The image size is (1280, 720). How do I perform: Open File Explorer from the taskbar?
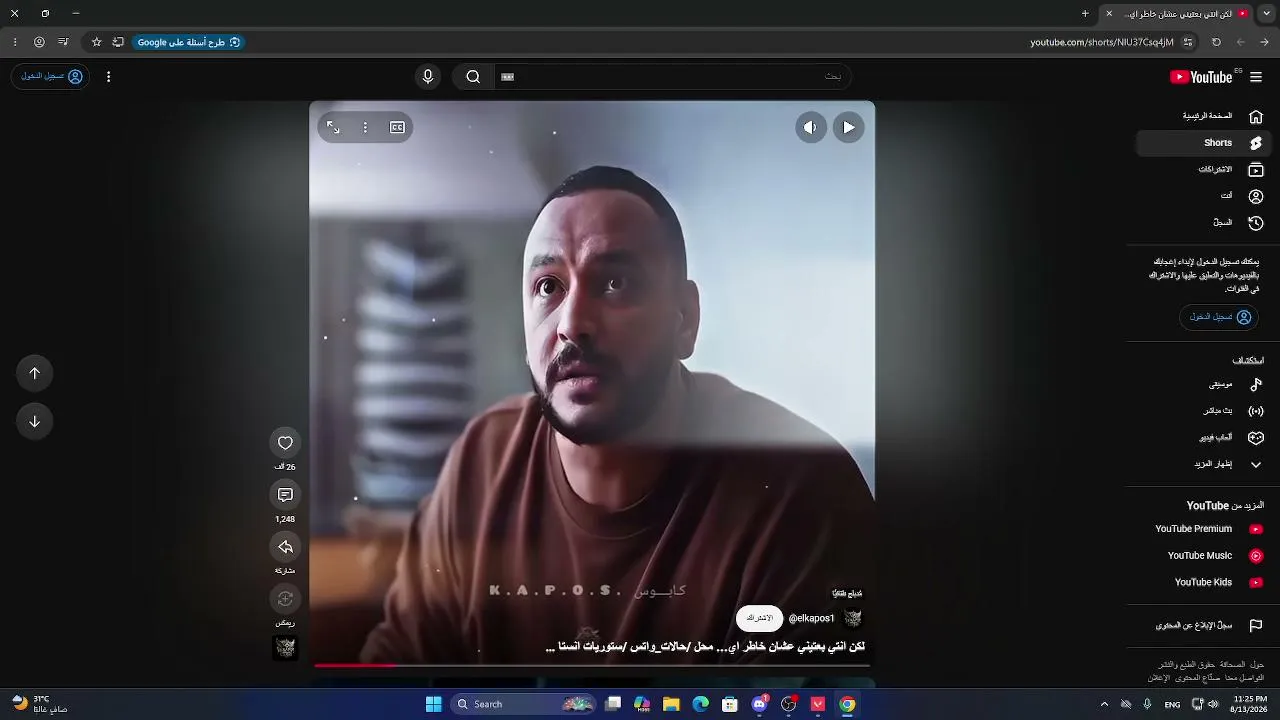pyautogui.click(x=671, y=704)
